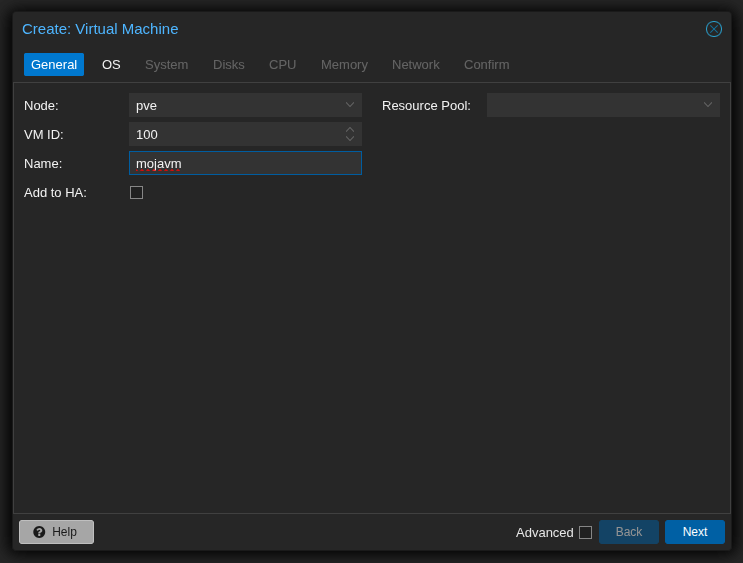Switch to the General tab
Viewport: 743px width, 563px height.
pyautogui.click(x=54, y=65)
